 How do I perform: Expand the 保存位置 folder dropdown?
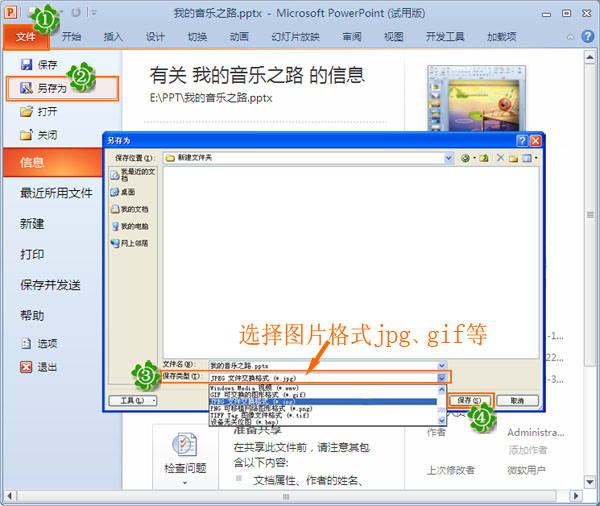[449, 158]
